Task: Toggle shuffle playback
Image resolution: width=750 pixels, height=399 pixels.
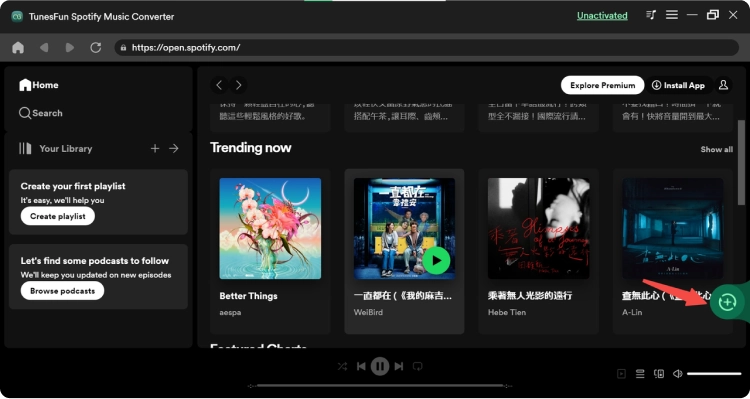Action: (342, 366)
